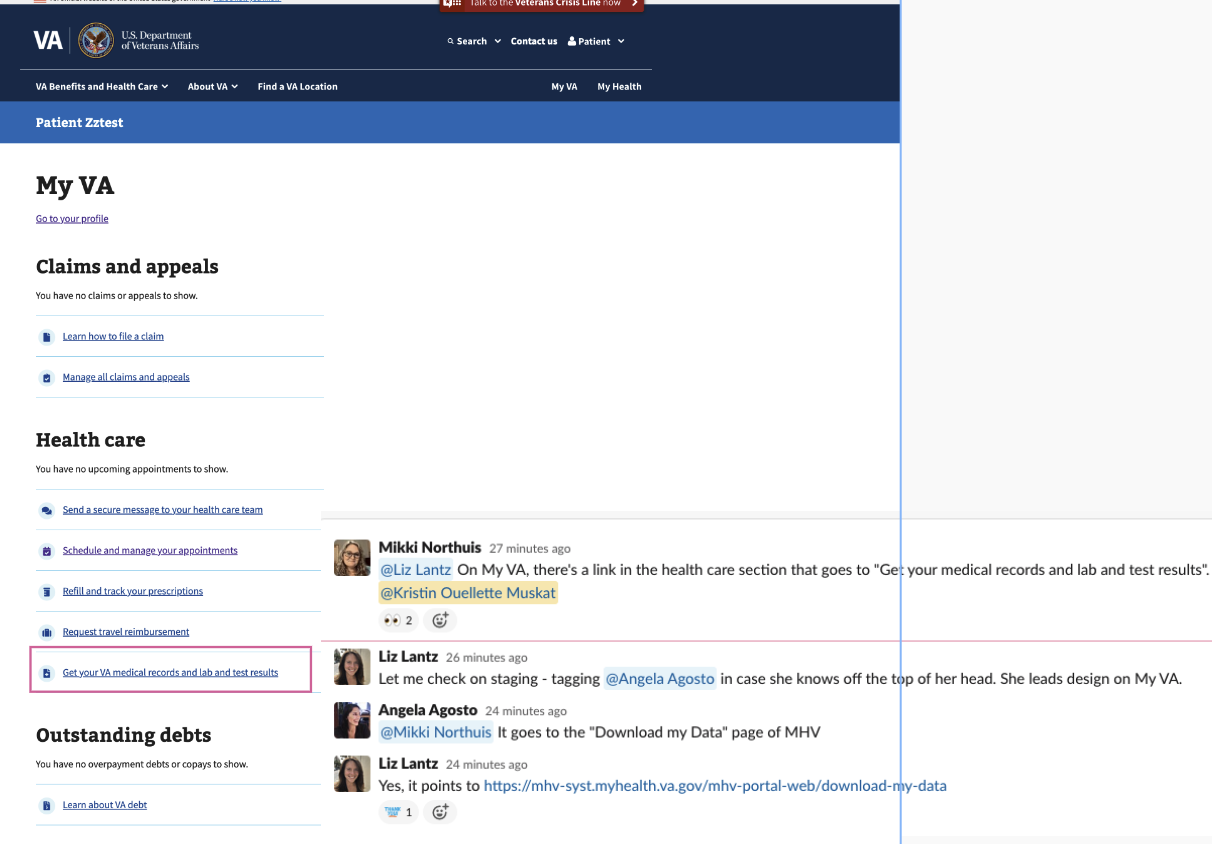1212x844 pixels.
Task: Expand the VA Benefits and Health Care dropdown
Action: pyautogui.click(x=101, y=86)
